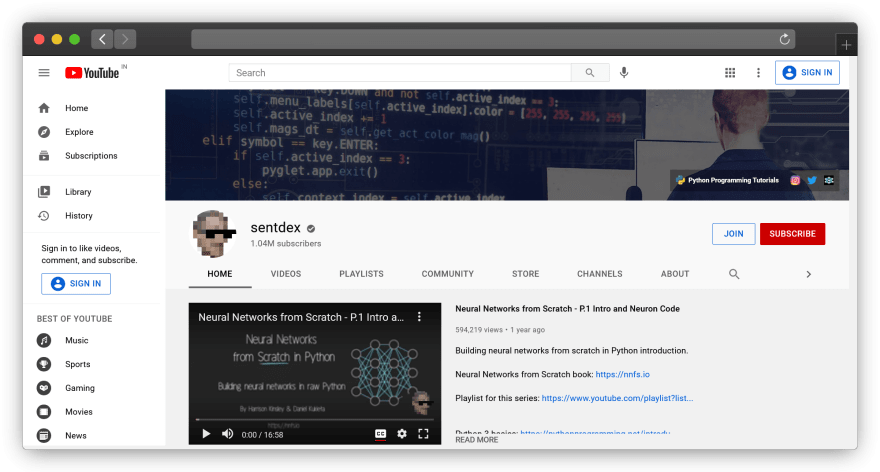Screen dimensions: 880x472
Task: Click the video progress bar
Action: [315, 419]
